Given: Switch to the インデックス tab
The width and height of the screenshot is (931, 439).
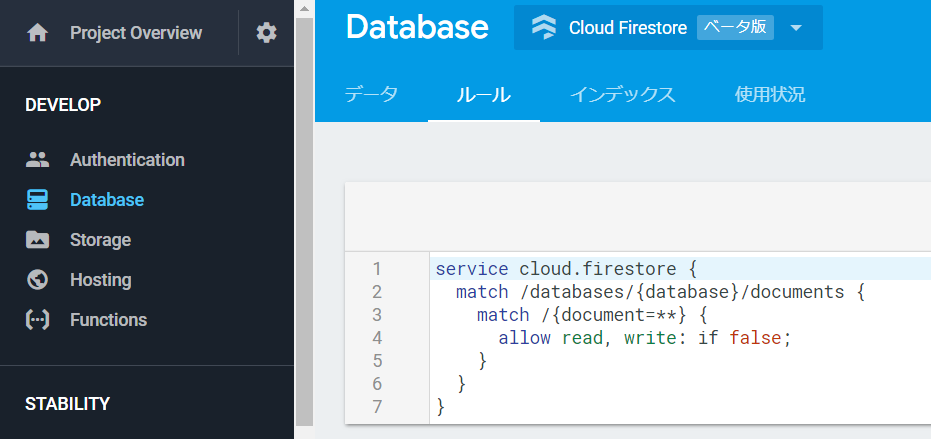Looking at the screenshot, I should point(622,94).
